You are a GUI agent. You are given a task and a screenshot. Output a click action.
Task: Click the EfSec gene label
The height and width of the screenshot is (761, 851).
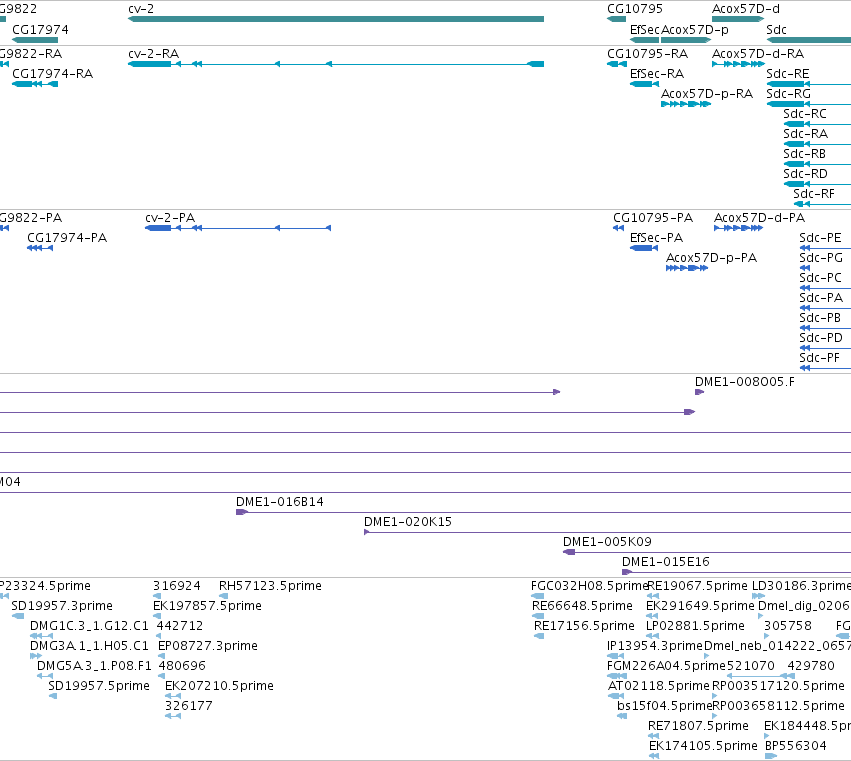645,29
